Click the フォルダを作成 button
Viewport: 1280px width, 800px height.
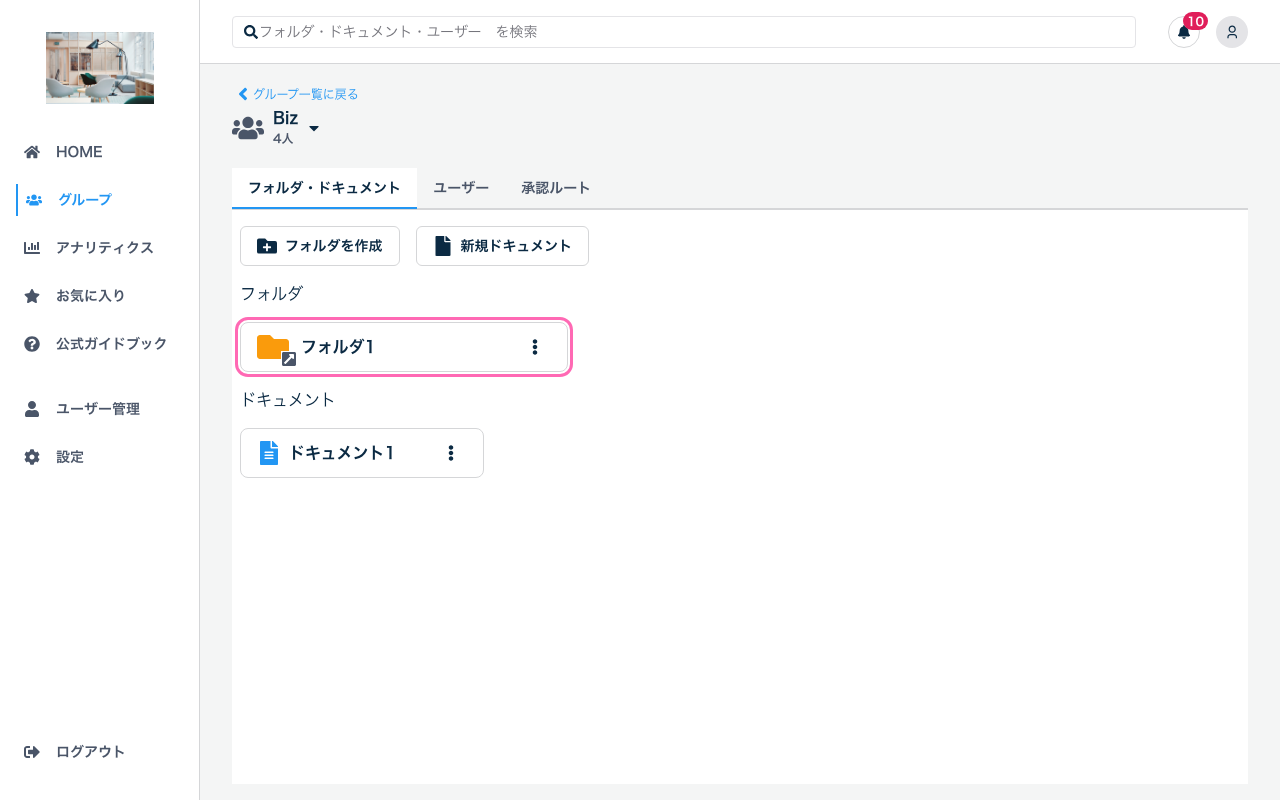[320, 245]
